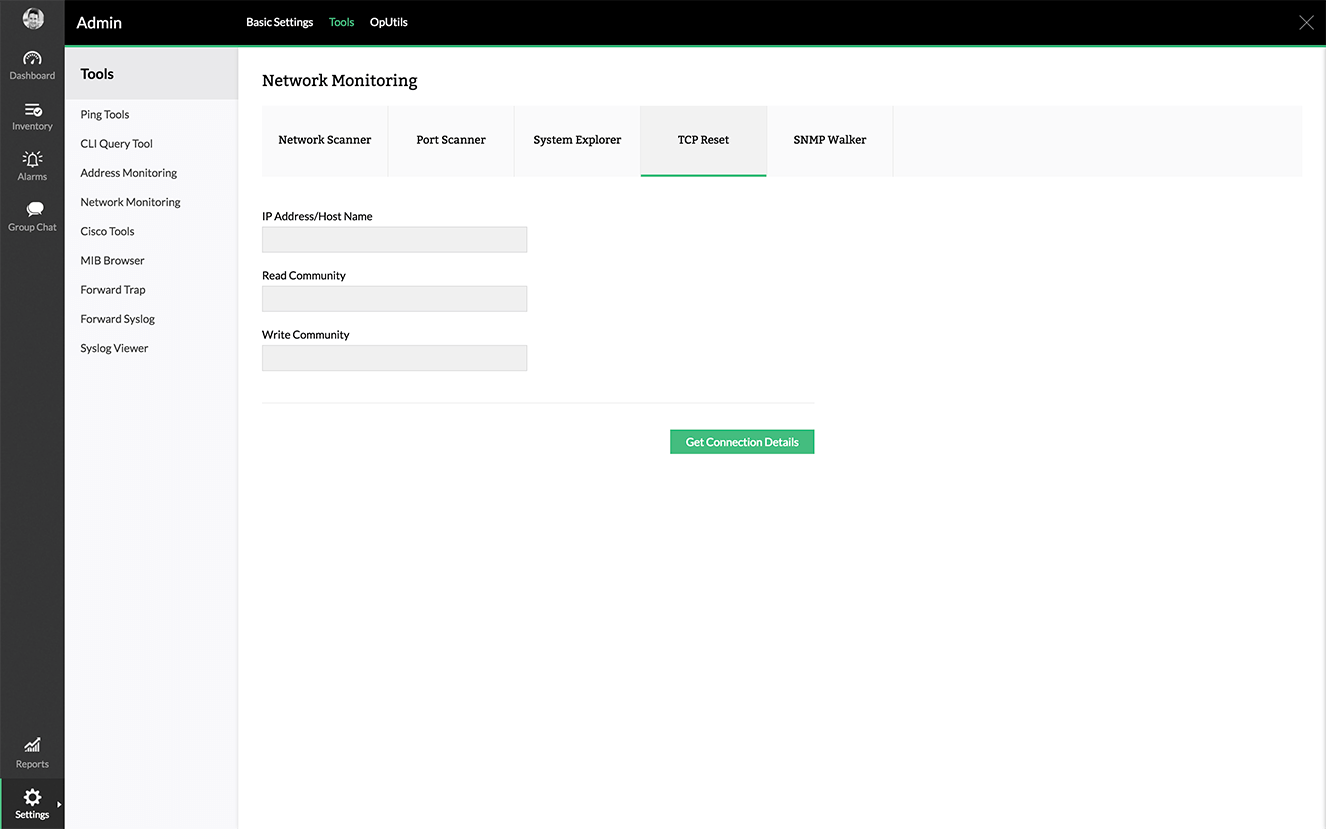Switch to the Port Scanner tab
The image size is (1326, 829).
pyautogui.click(x=451, y=140)
